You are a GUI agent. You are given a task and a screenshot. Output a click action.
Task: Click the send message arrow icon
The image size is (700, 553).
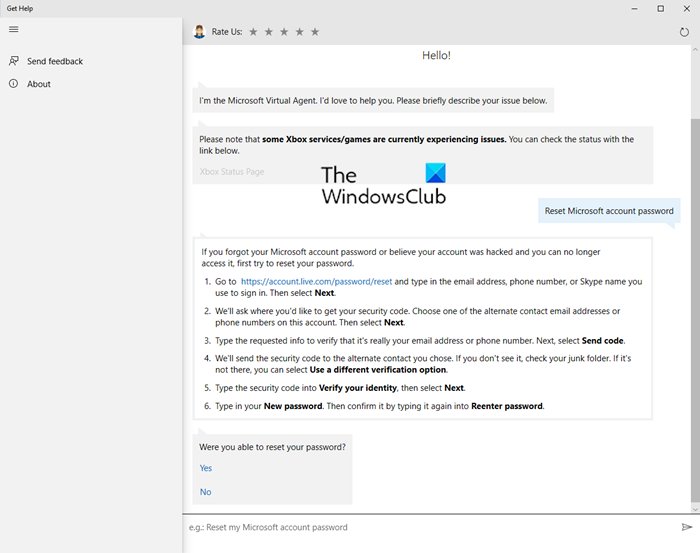click(x=687, y=527)
